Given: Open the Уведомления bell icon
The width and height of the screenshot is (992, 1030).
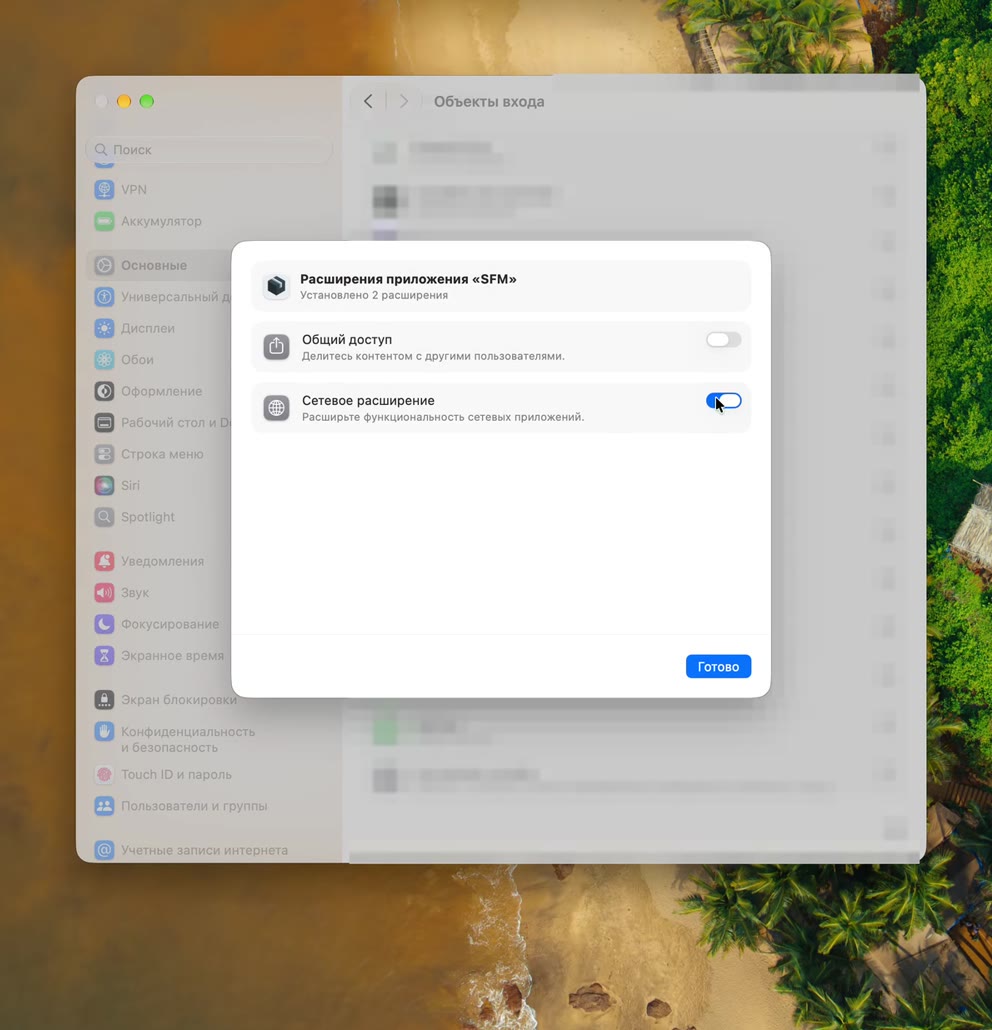Looking at the screenshot, I should [104, 561].
